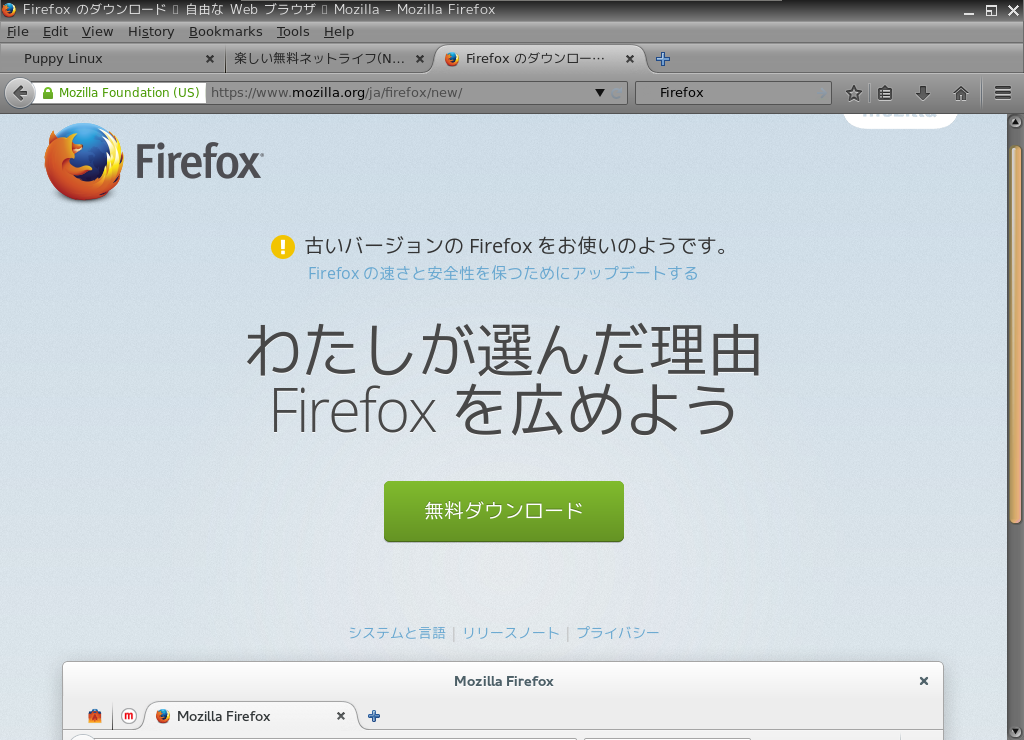Open the hamburger menu button
1024x740 pixels.
pyautogui.click(x=1003, y=93)
